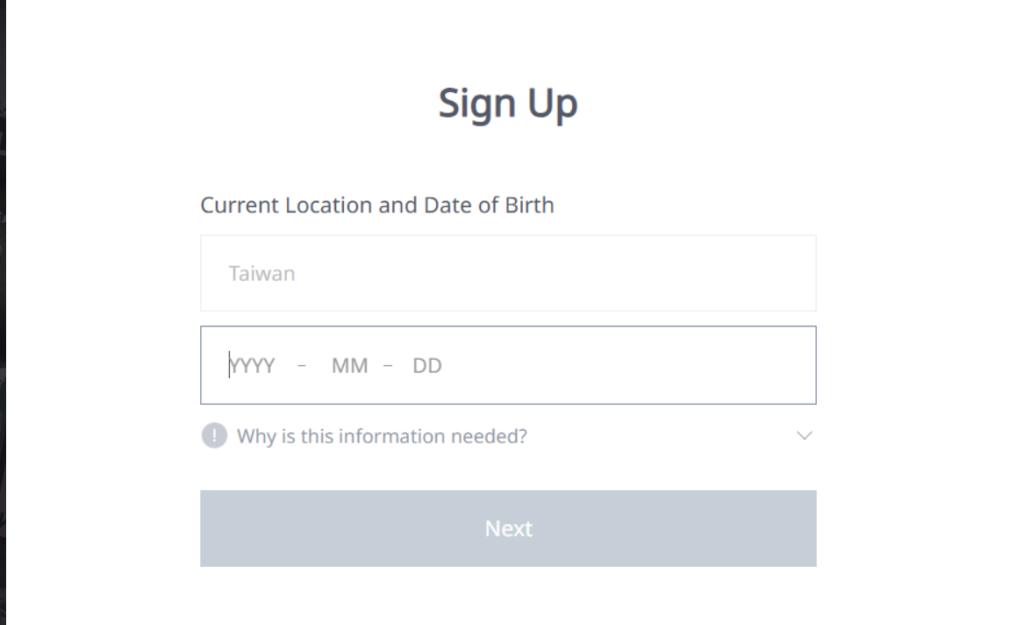Click the word "Taiwan" in the location field
1024x625 pixels.
click(x=261, y=273)
